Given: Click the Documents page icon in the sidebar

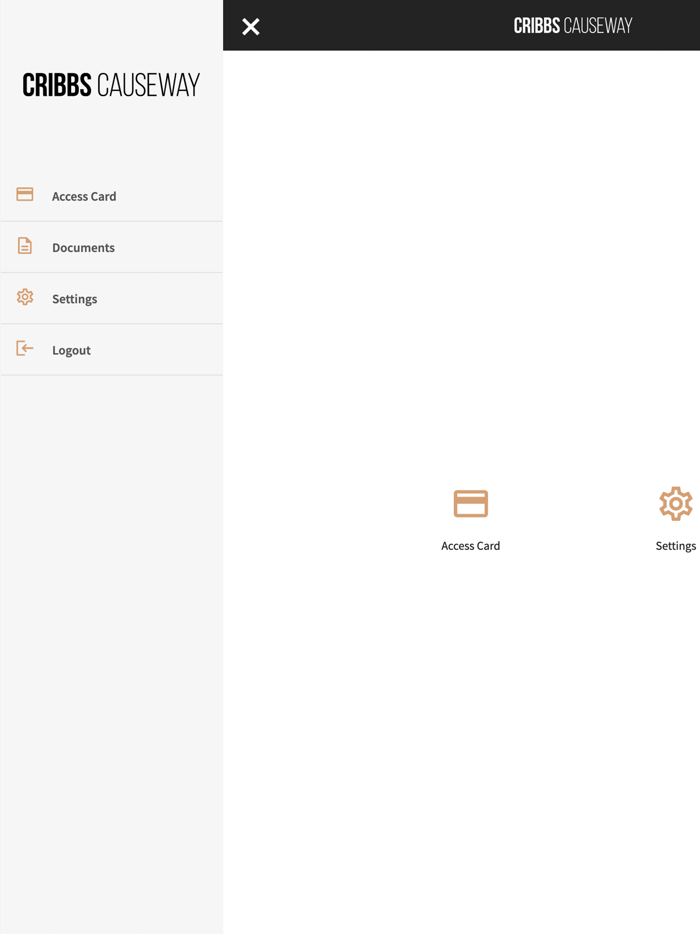Looking at the screenshot, I should (24, 245).
